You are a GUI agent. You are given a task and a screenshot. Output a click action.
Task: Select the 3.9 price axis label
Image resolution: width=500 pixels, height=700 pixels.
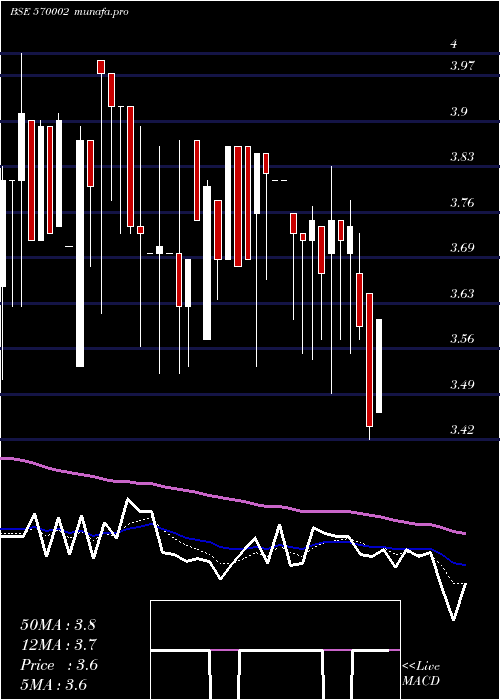point(458,112)
